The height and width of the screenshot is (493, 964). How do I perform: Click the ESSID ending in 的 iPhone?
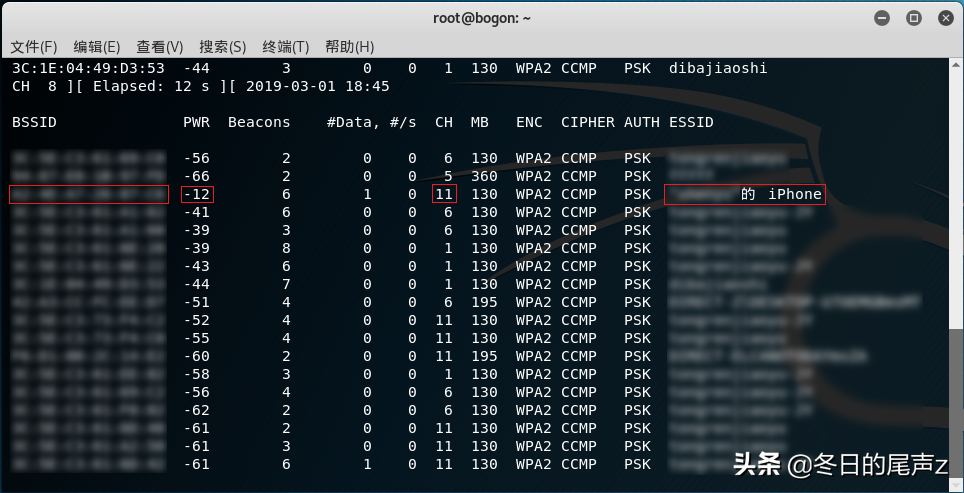(x=745, y=194)
